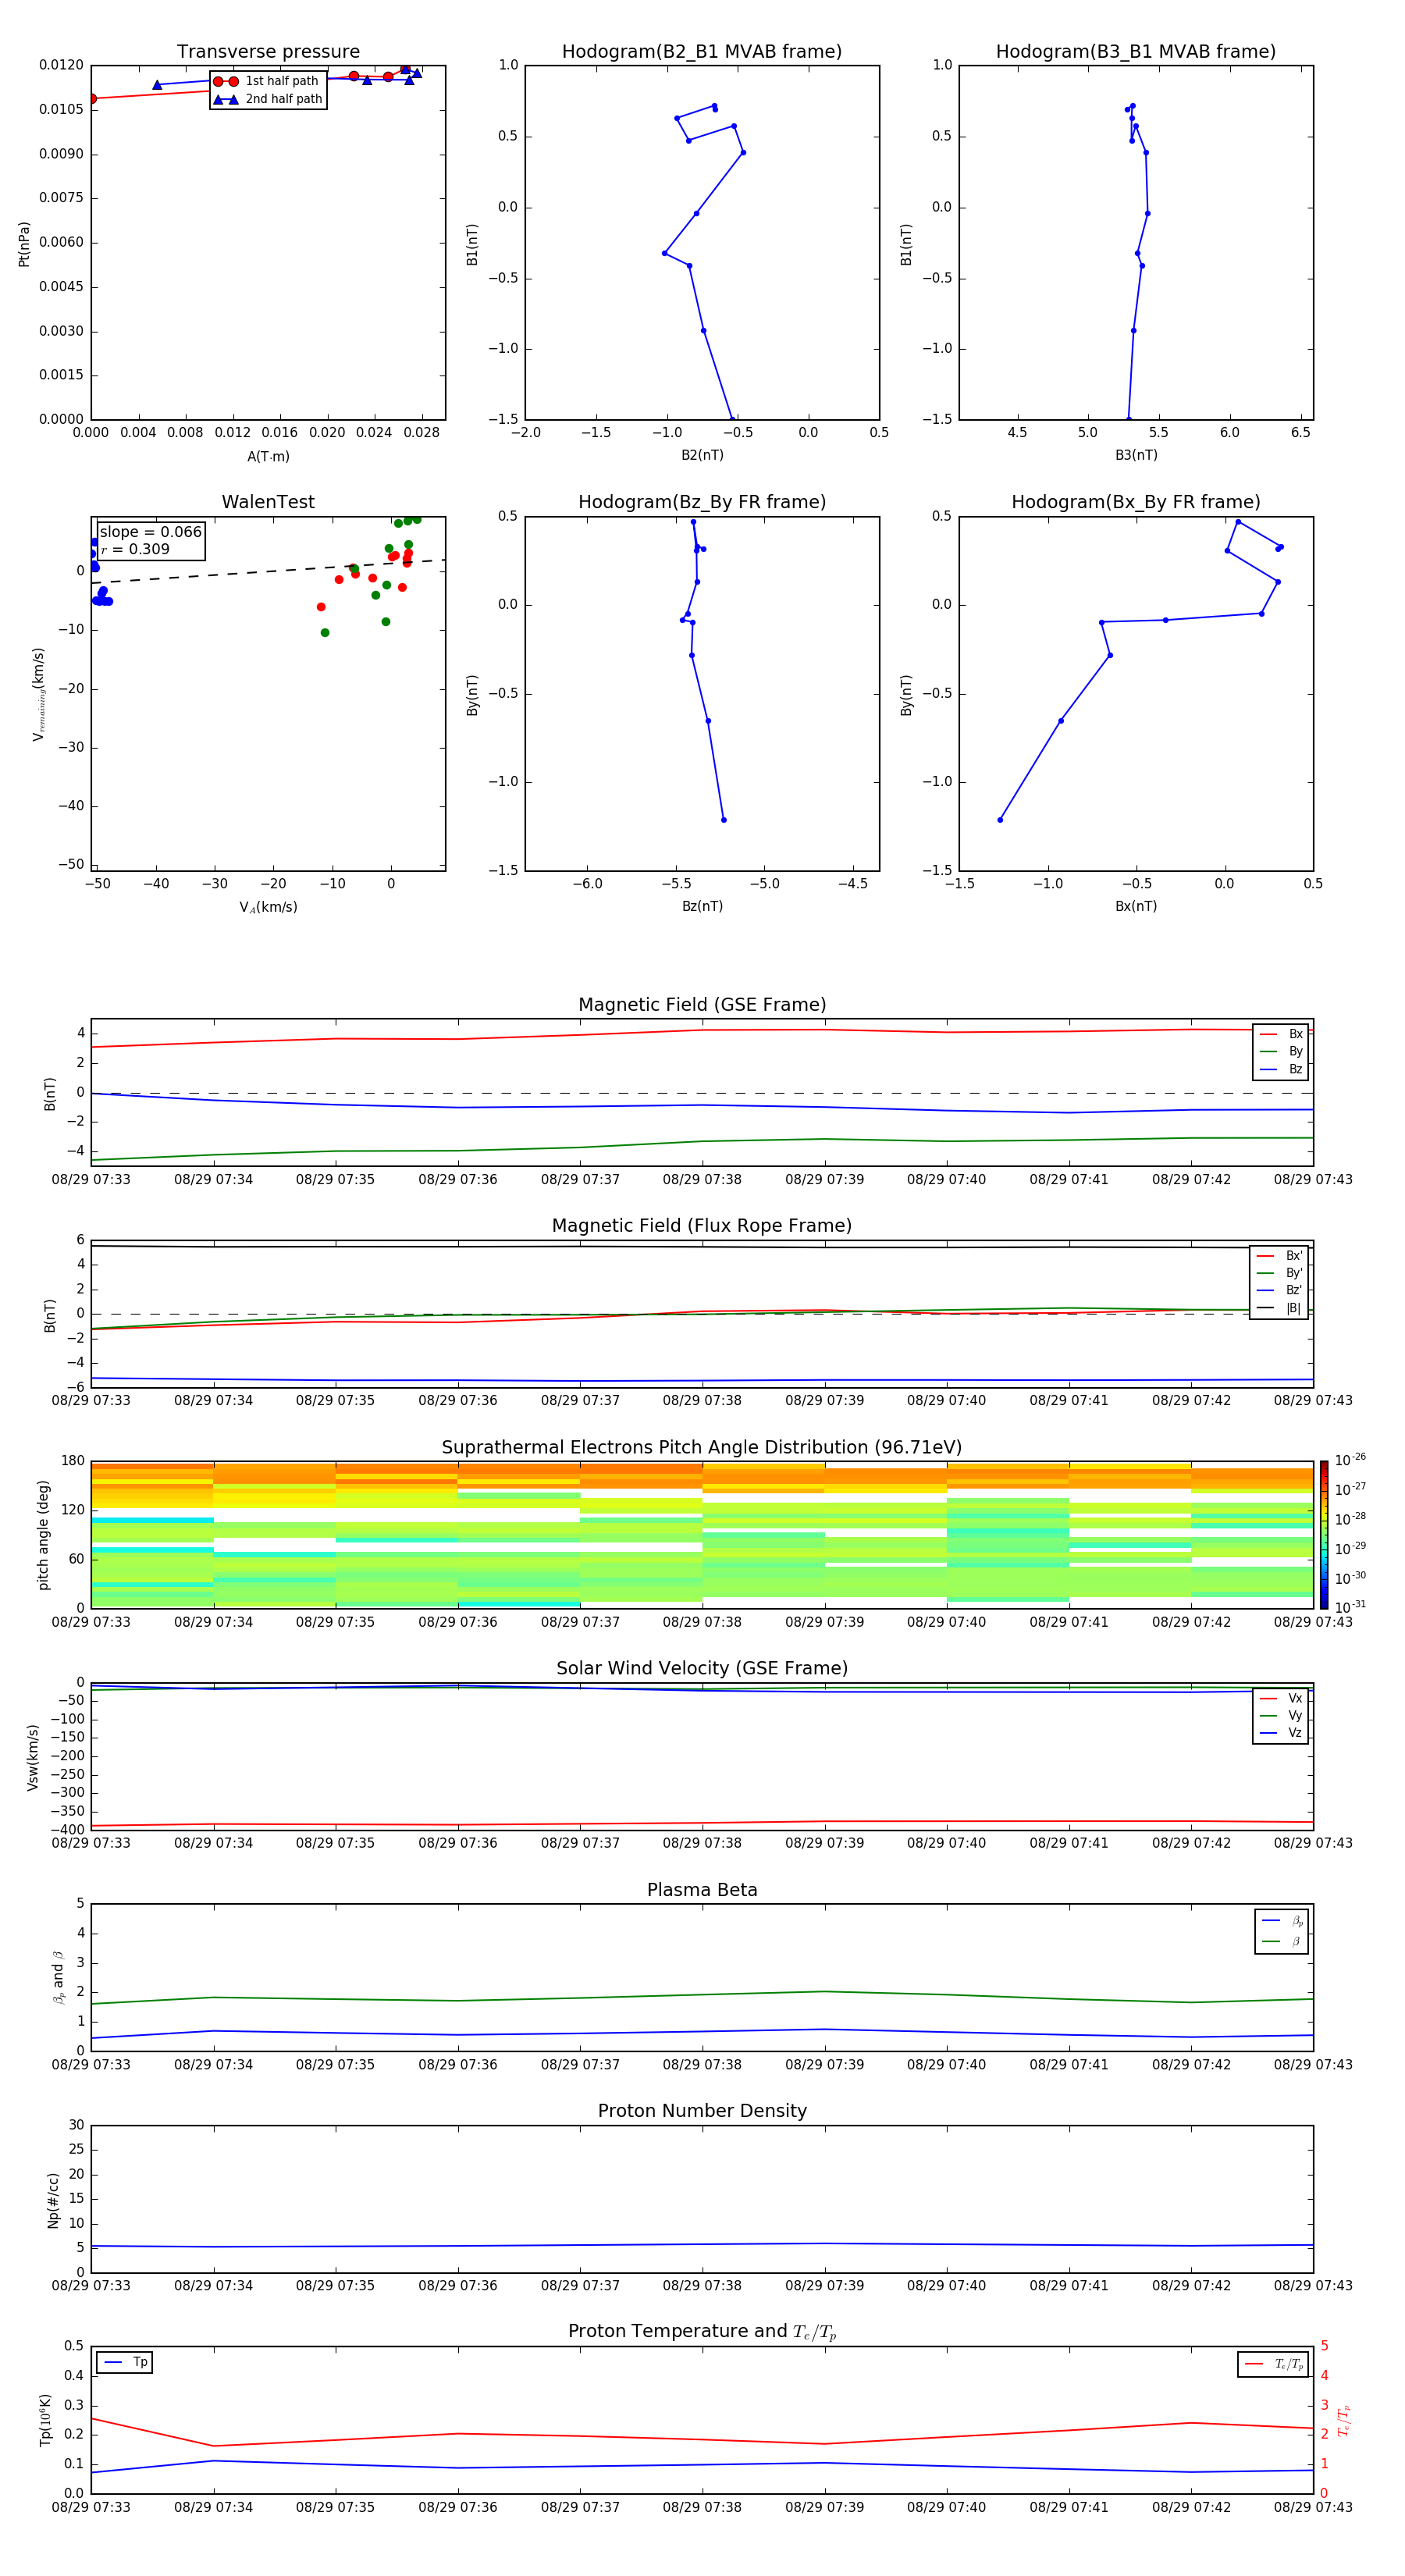Click the 'Hodogram(Bx_By FR frame)' title
Viewport: 1405px width, 2576px height.
click(1136, 502)
